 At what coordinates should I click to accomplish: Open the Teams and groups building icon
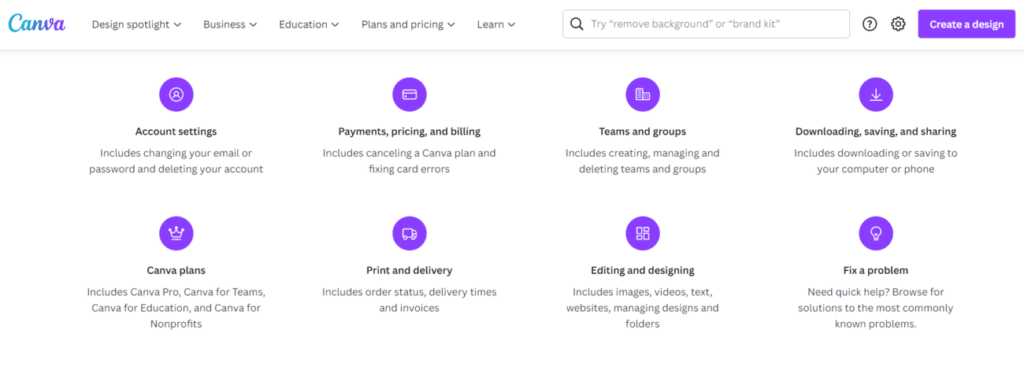[643, 95]
